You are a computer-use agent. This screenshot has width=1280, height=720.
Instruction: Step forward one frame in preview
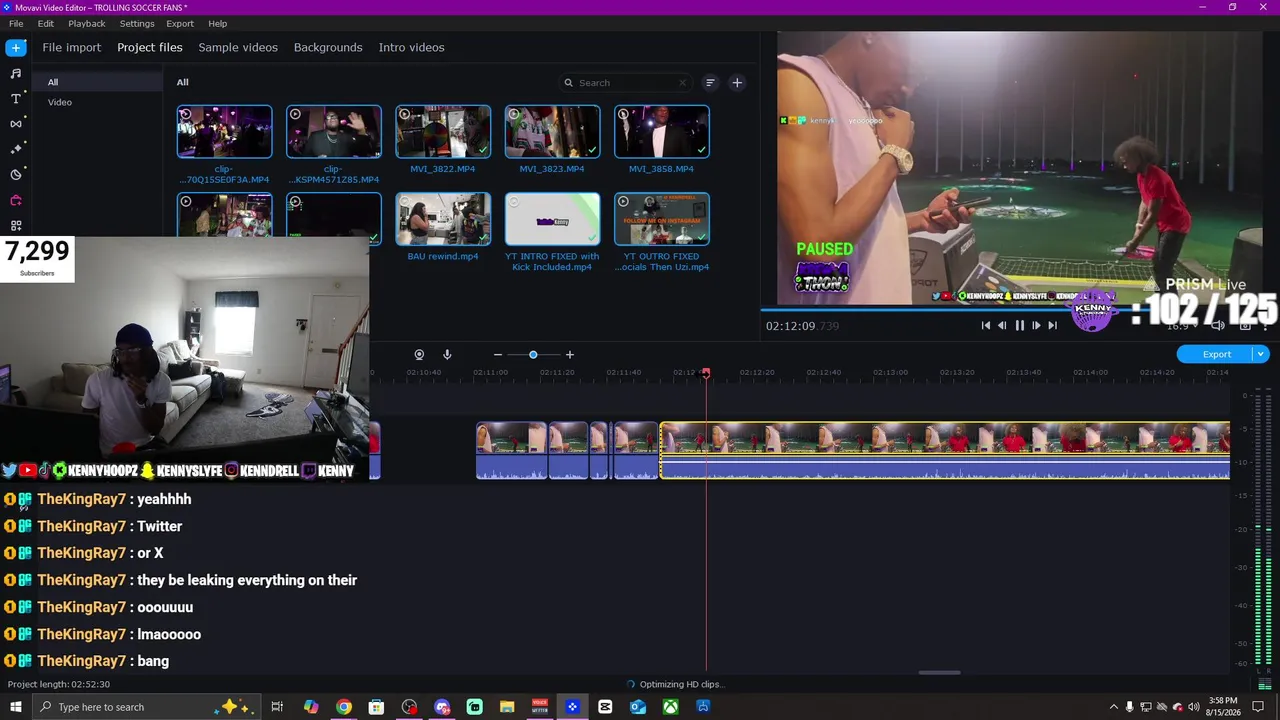pyautogui.click(x=1036, y=325)
